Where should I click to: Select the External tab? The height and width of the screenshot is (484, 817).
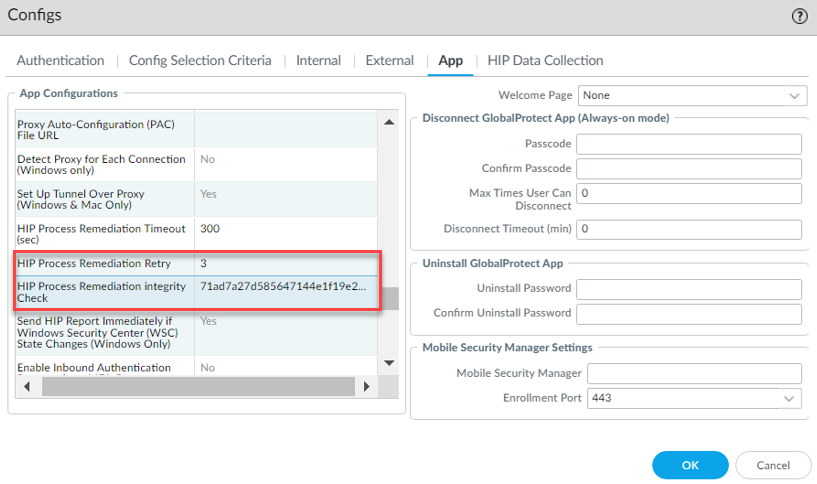click(x=389, y=60)
